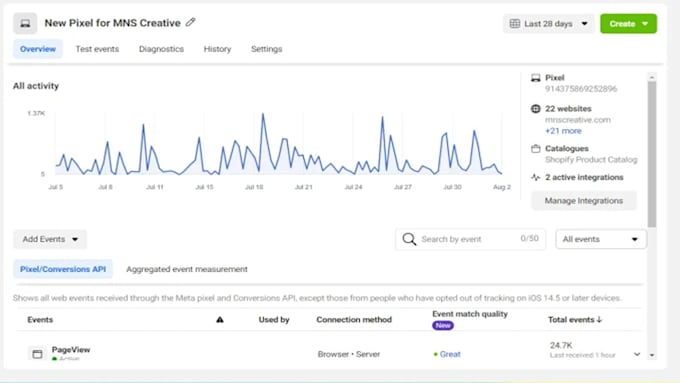Click the Jul 18 activity peak on the chart
This screenshot has width=680, height=383.
262,115
